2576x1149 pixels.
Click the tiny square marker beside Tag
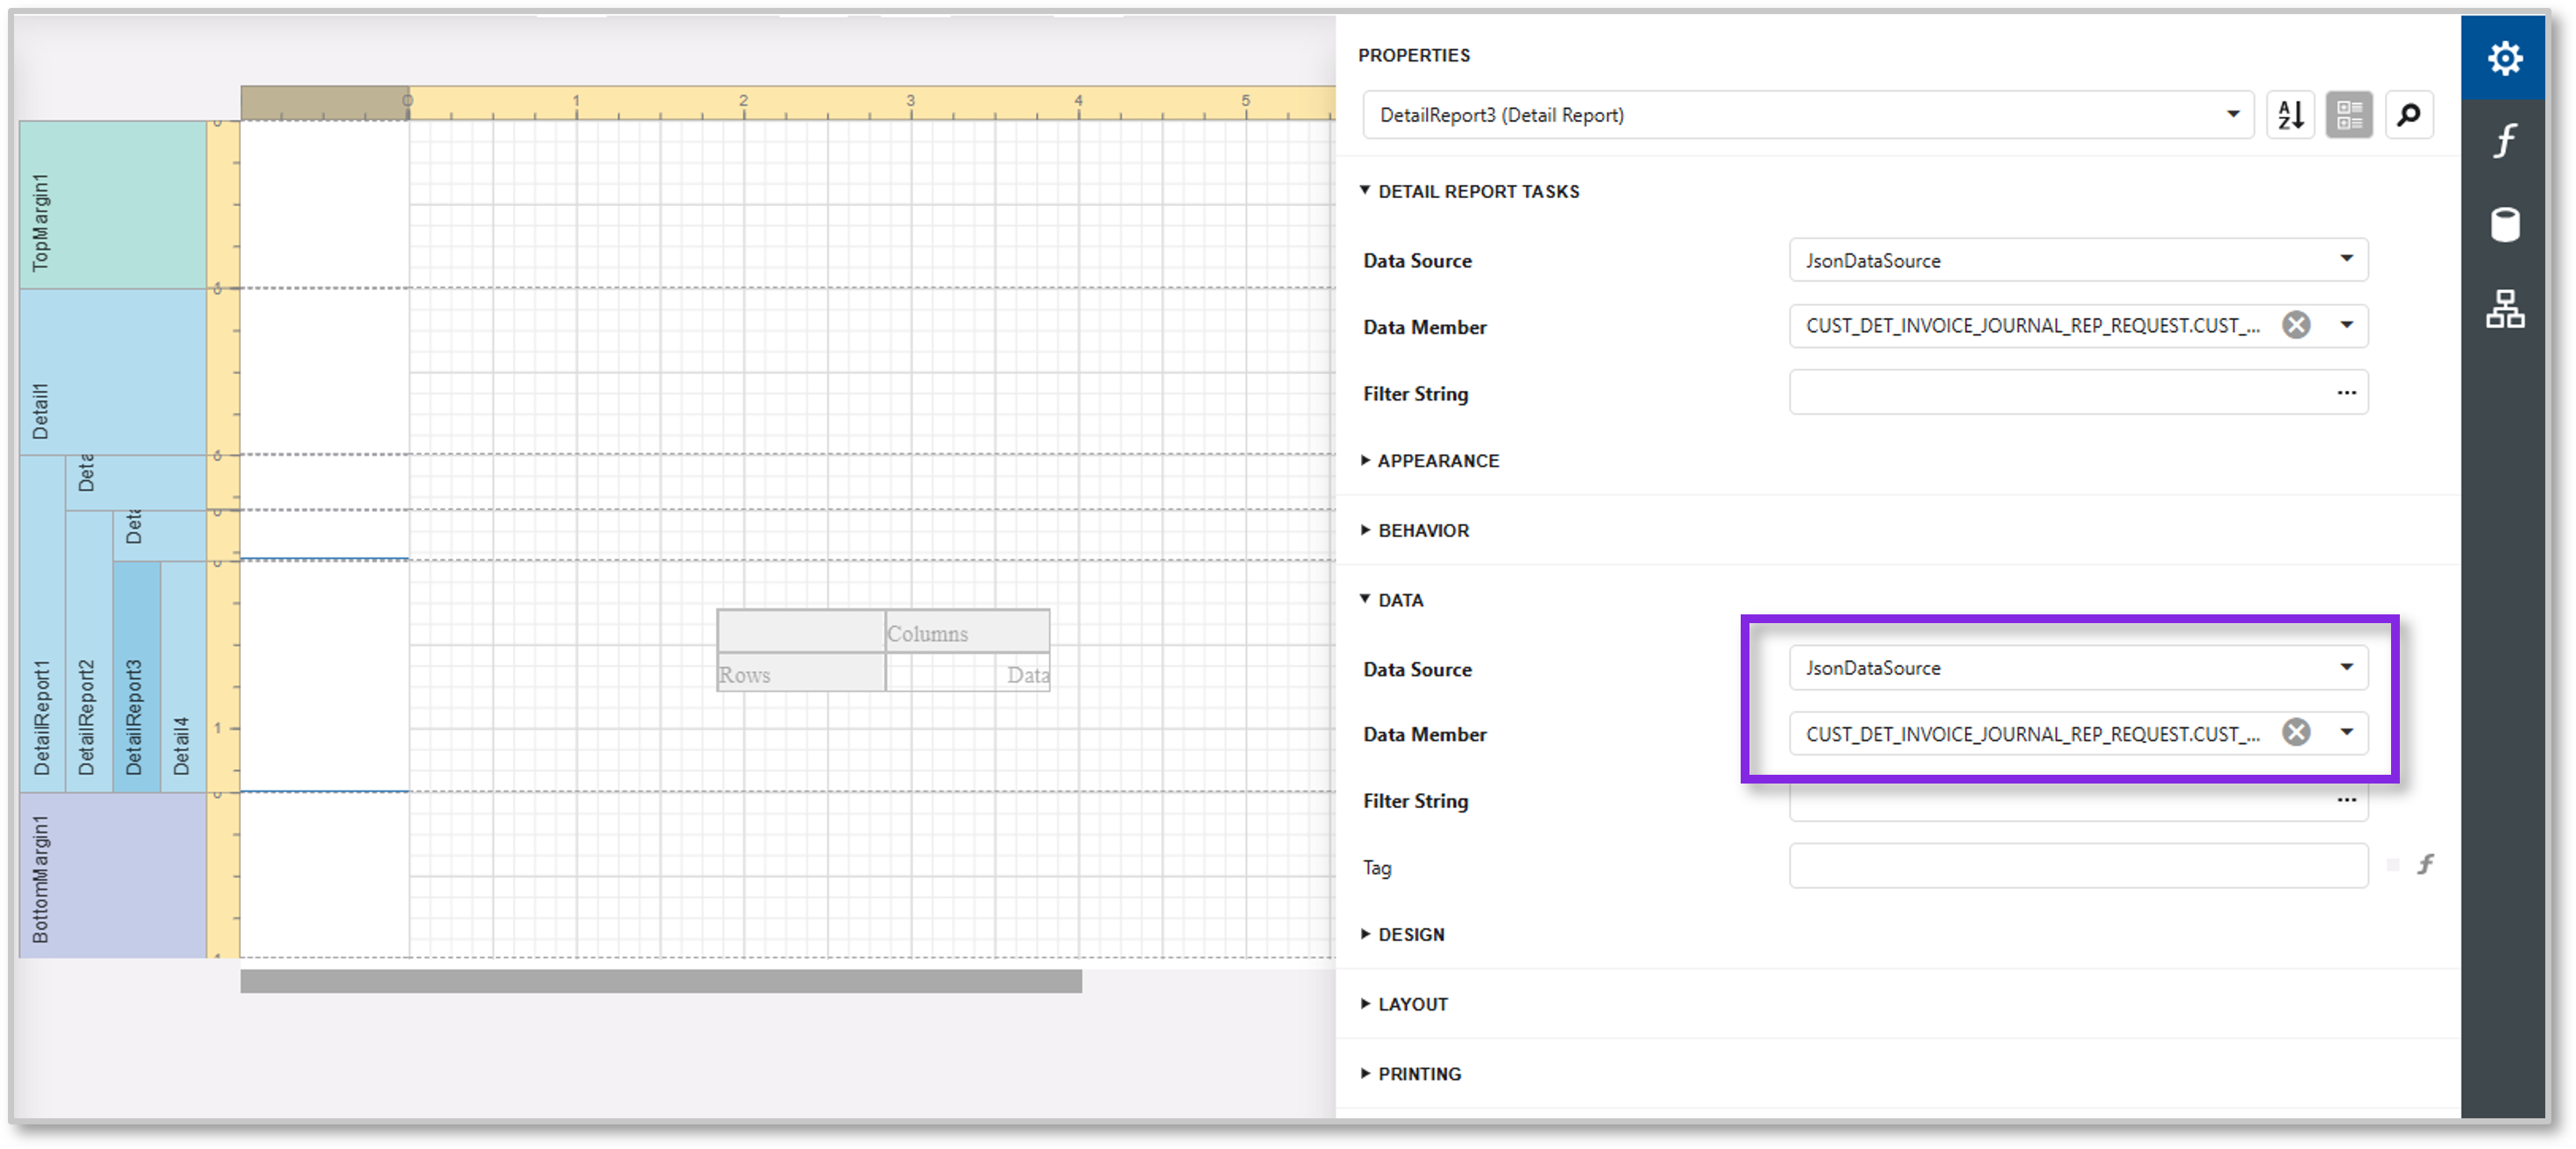pos(2392,865)
